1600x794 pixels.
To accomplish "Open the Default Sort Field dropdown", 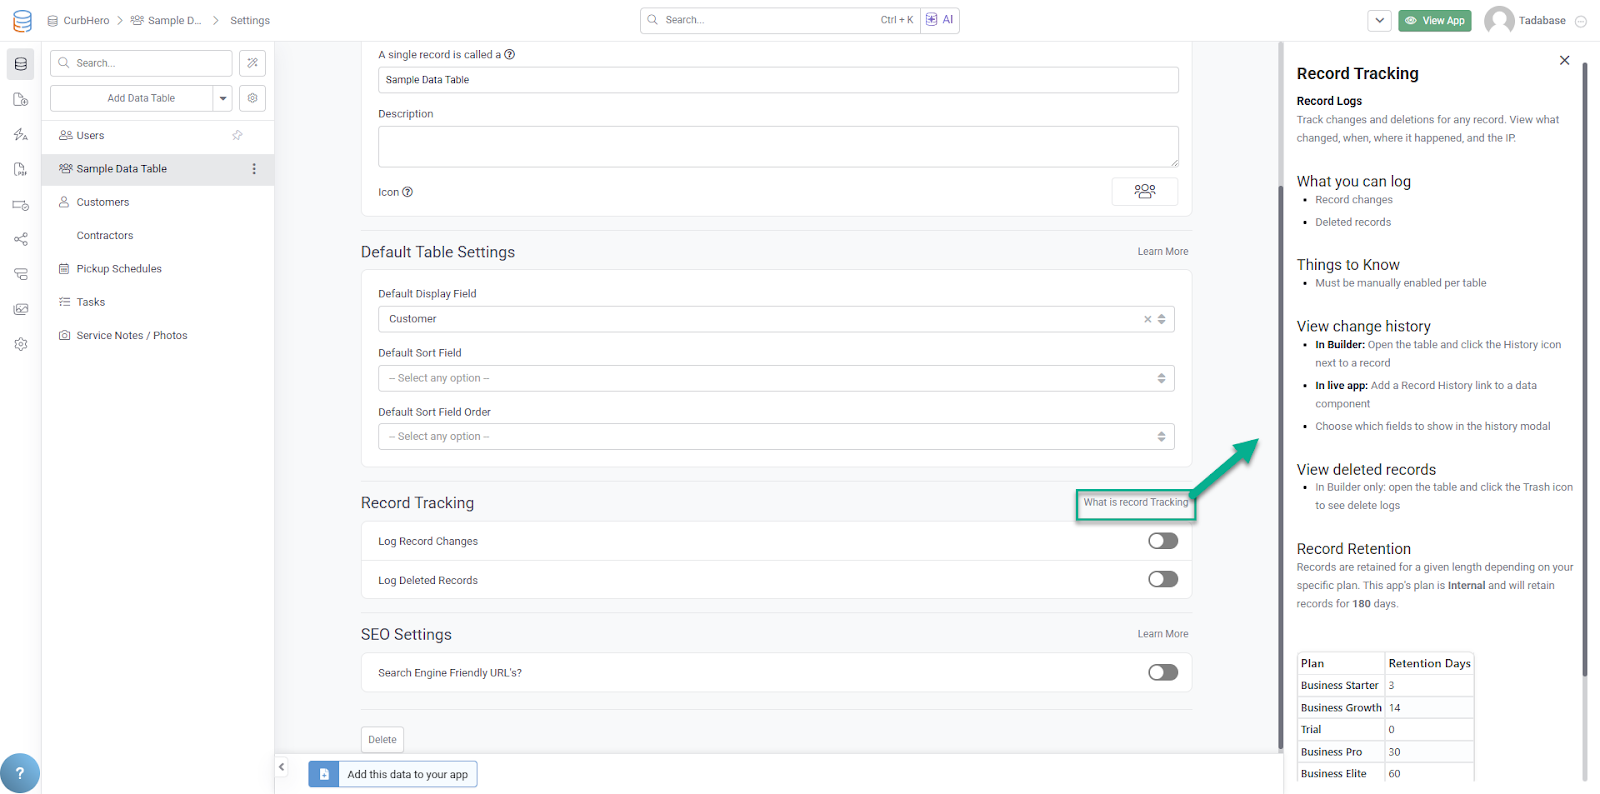I will coord(775,378).
